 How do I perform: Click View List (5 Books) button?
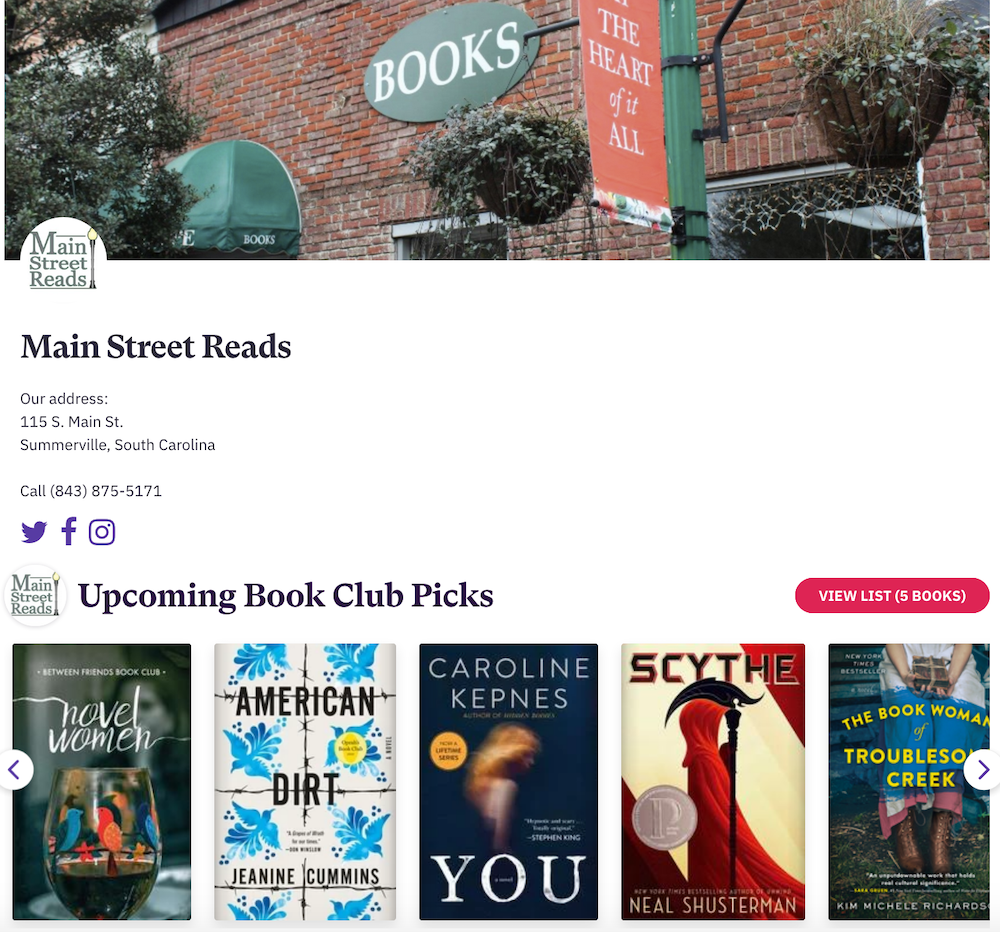point(892,596)
